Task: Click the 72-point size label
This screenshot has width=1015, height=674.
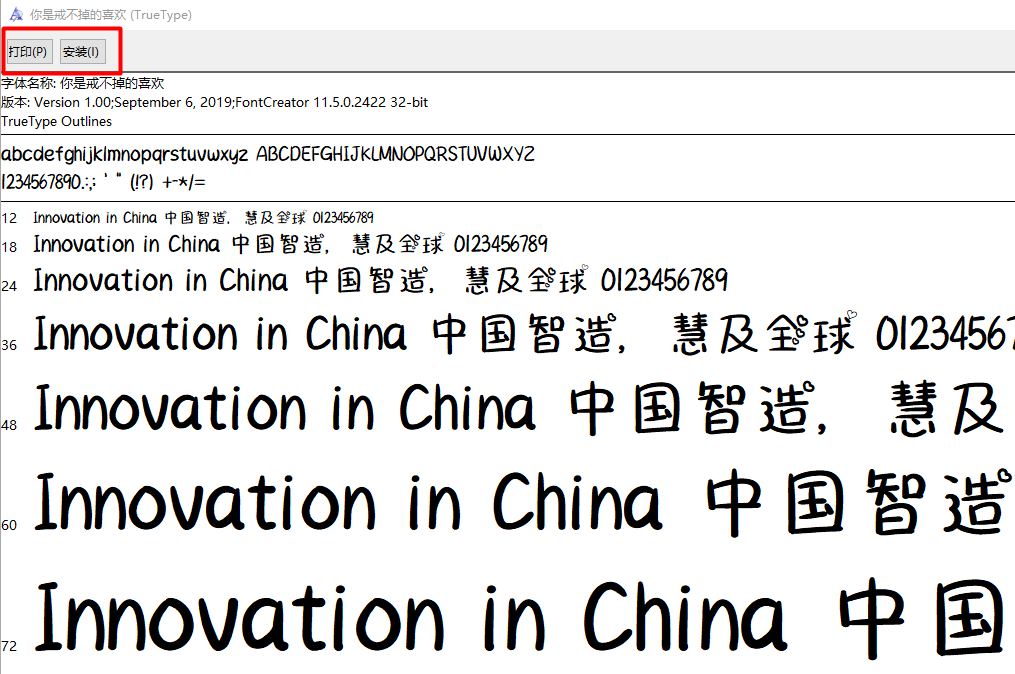Action: click(9, 646)
